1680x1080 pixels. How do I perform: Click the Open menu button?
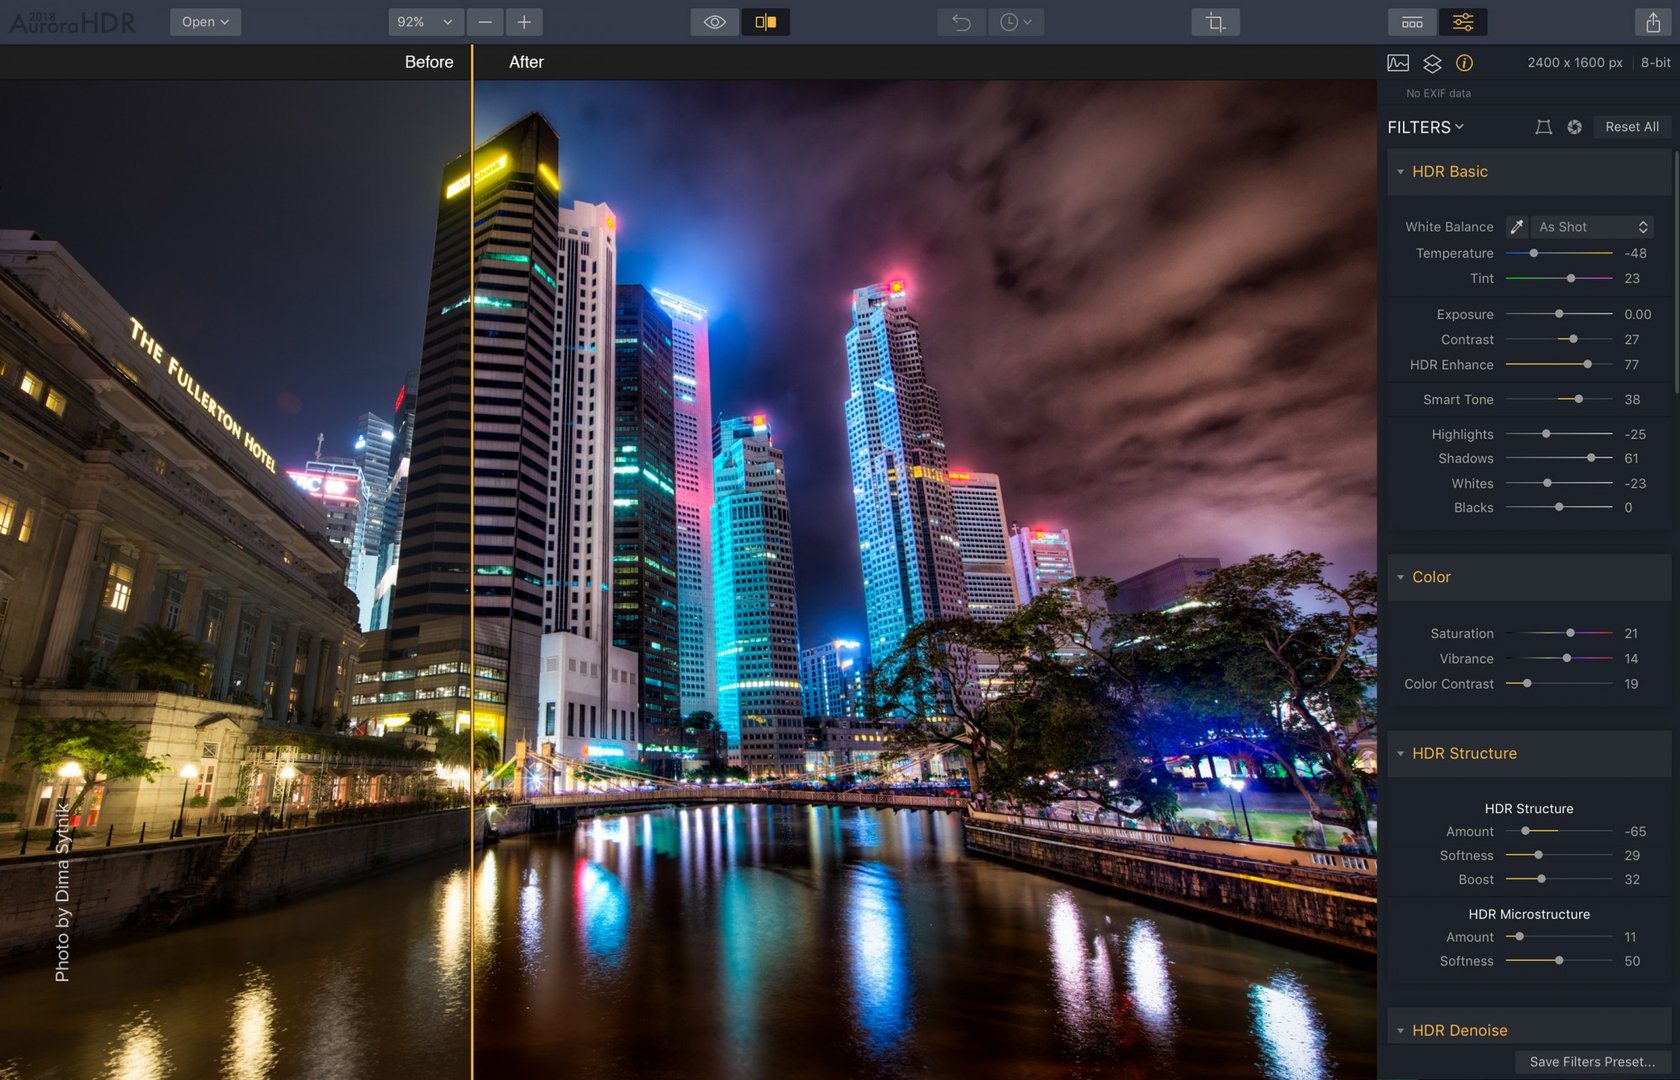tap(205, 22)
